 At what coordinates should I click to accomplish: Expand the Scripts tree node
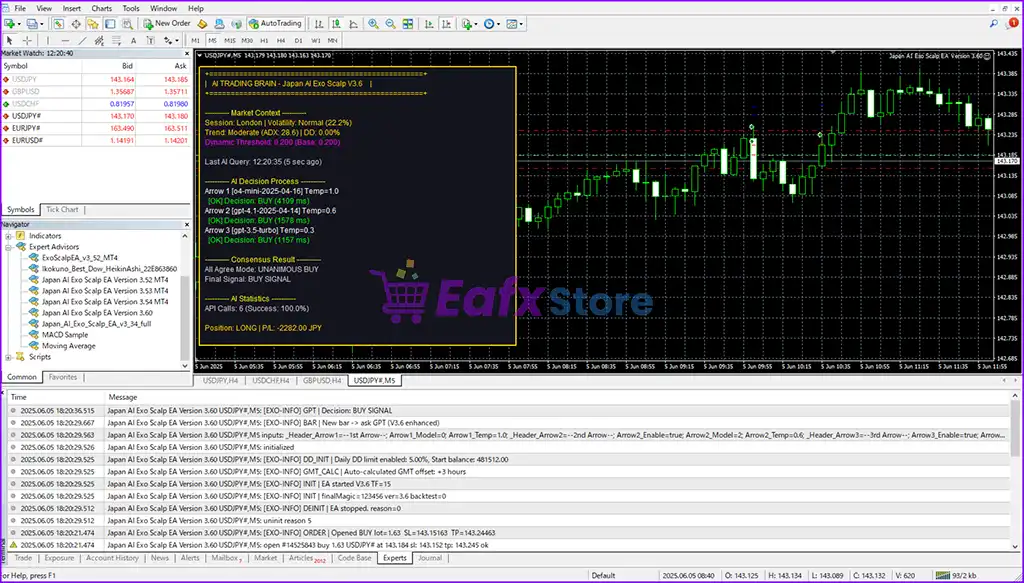(x=8, y=357)
